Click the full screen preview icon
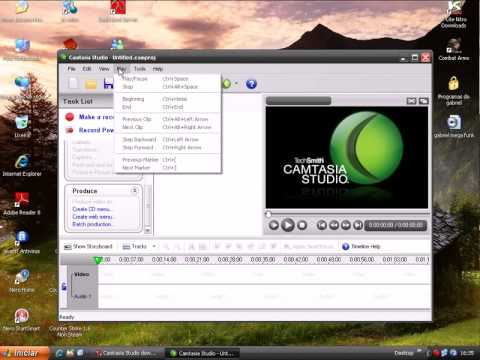Screen dimensions: 480x360 [x=411, y=101]
